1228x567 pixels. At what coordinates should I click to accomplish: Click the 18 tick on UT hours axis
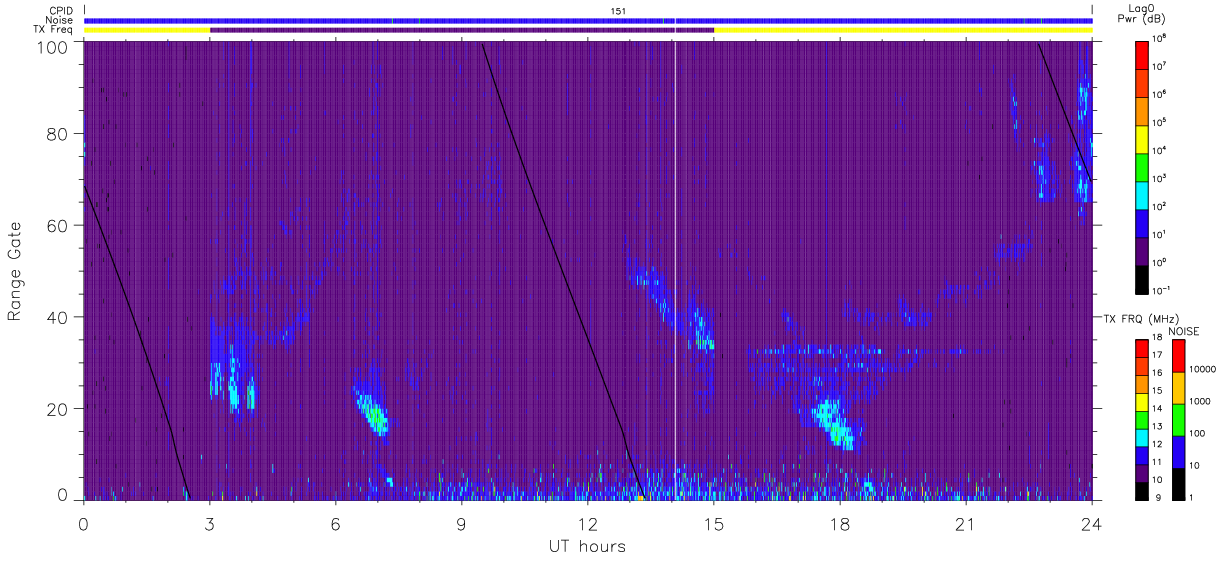840,523
